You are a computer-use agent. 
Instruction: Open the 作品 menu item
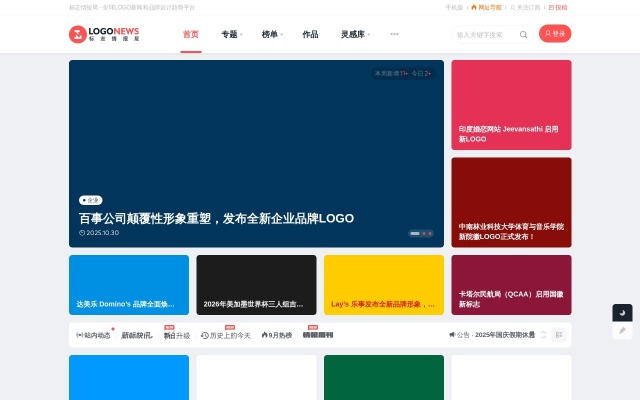(x=310, y=34)
